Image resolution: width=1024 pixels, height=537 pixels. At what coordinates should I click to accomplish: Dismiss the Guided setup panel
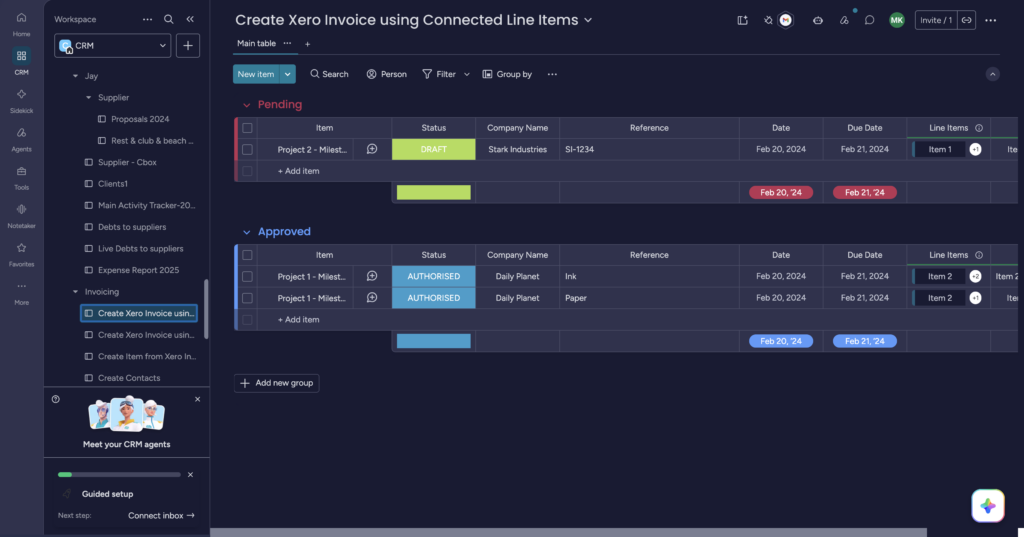[x=191, y=475]
